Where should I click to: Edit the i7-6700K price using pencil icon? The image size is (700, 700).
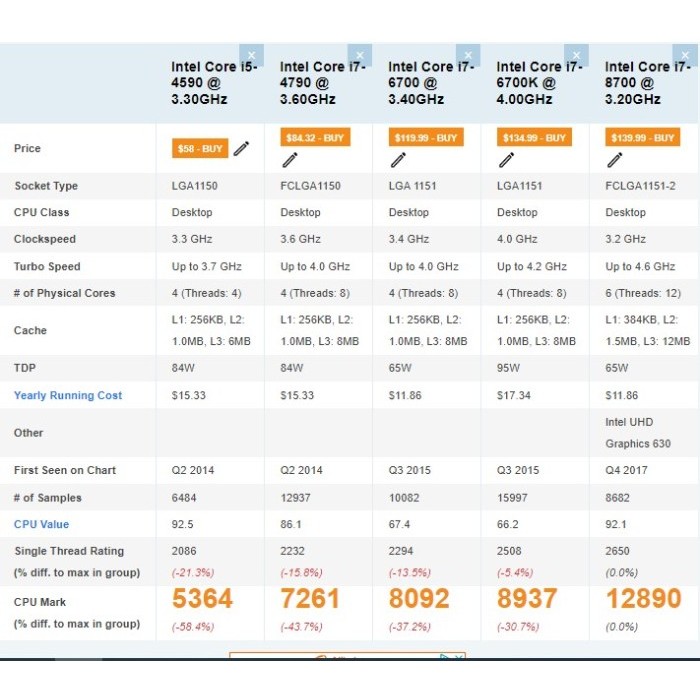[x=507, y=159]
